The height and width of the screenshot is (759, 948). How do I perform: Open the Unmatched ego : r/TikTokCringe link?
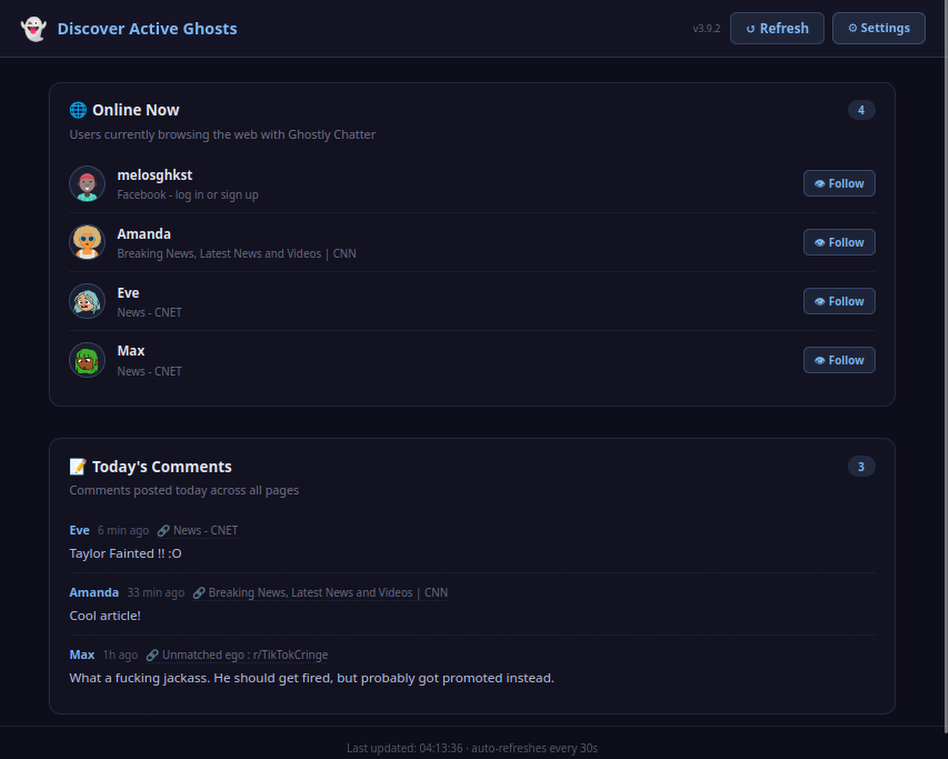pyautogui.click(x=237, y=655)
